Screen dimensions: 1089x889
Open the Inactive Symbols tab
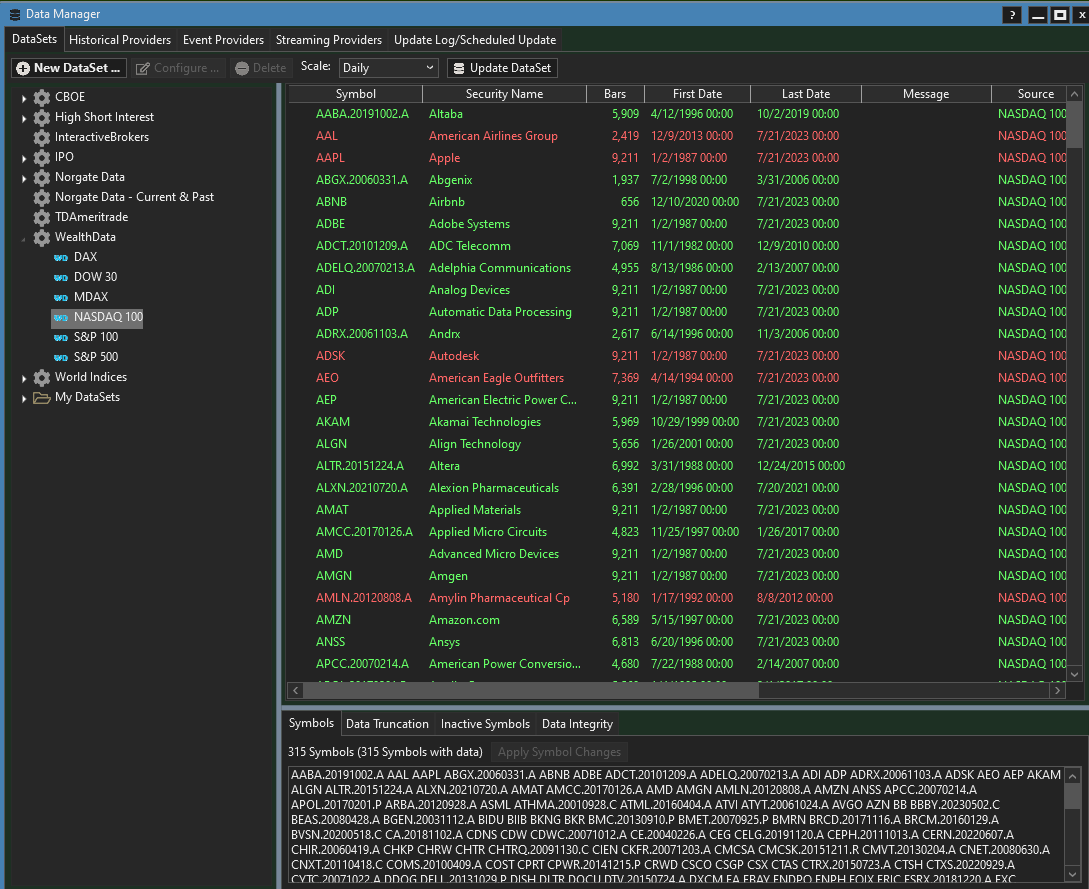485,724
